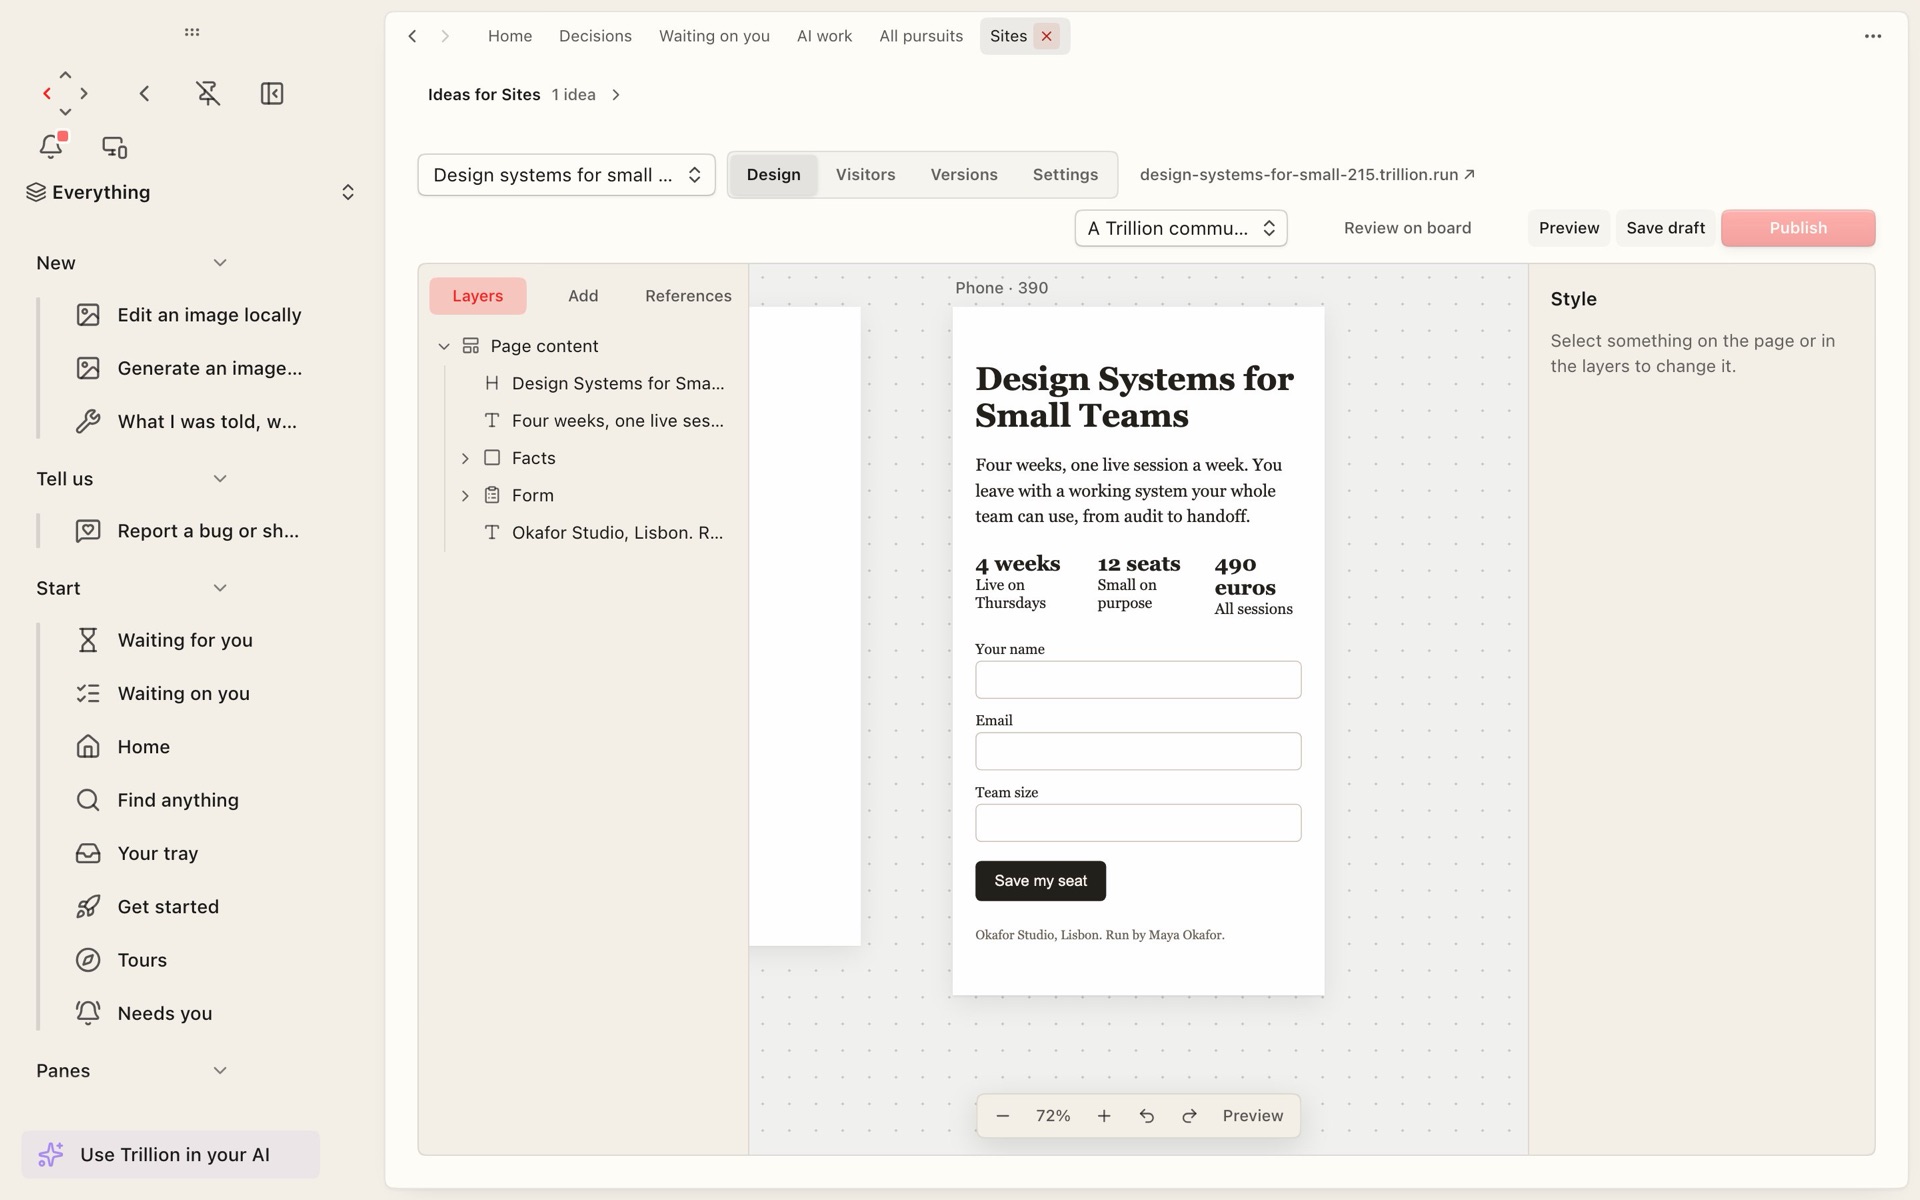Collapse the New section

click(x=220, y=263)
